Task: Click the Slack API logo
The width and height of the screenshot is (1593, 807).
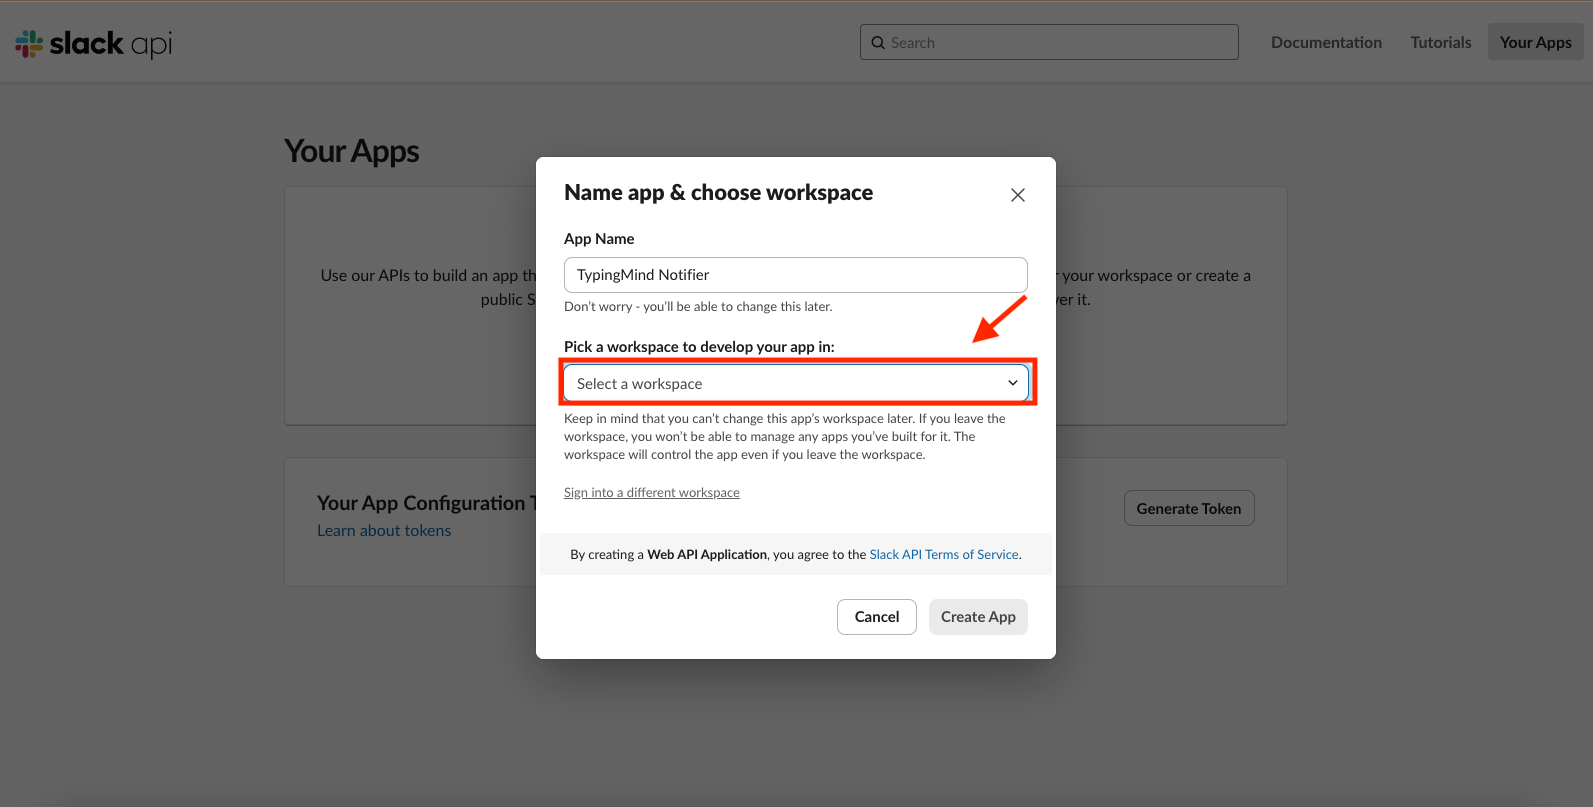Action: (x=93, y=43)
